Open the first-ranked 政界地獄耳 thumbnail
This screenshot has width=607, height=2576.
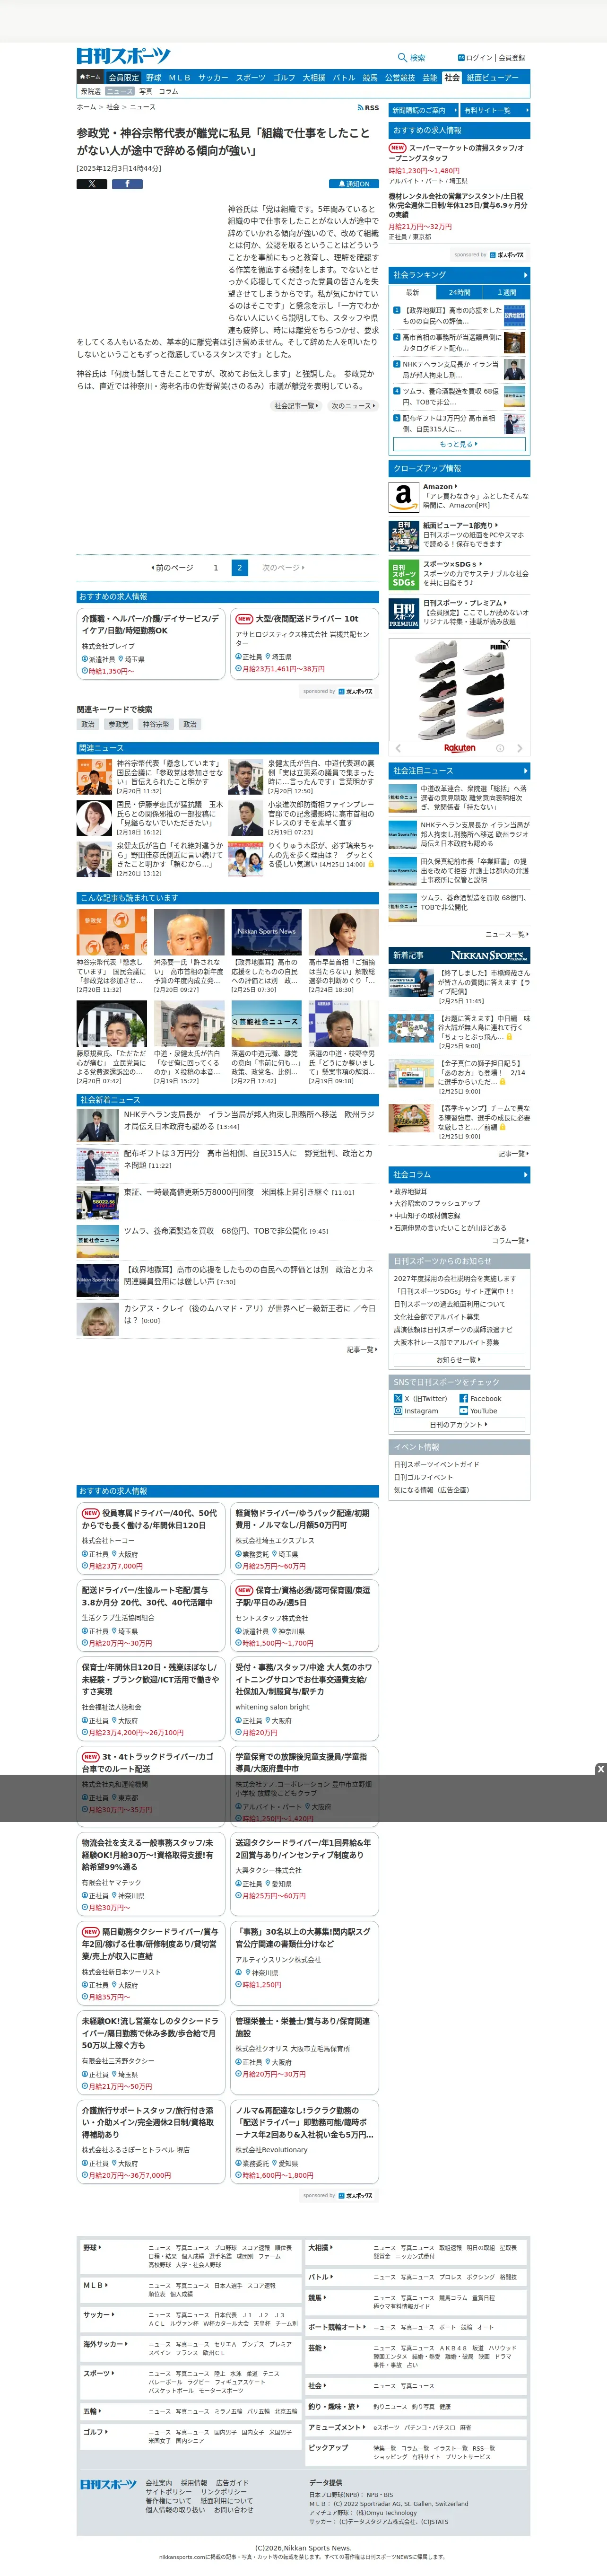[514, 315]
